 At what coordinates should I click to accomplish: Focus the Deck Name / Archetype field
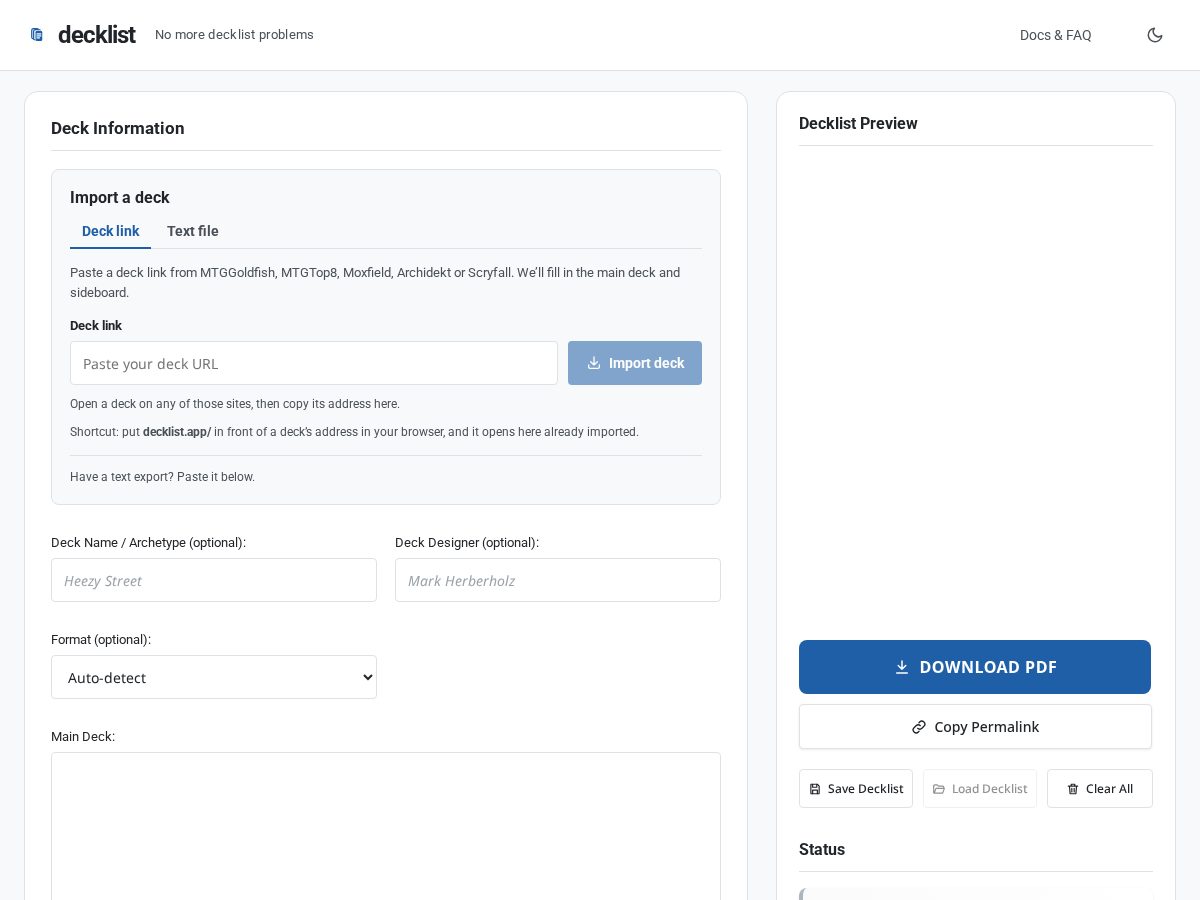214,580
